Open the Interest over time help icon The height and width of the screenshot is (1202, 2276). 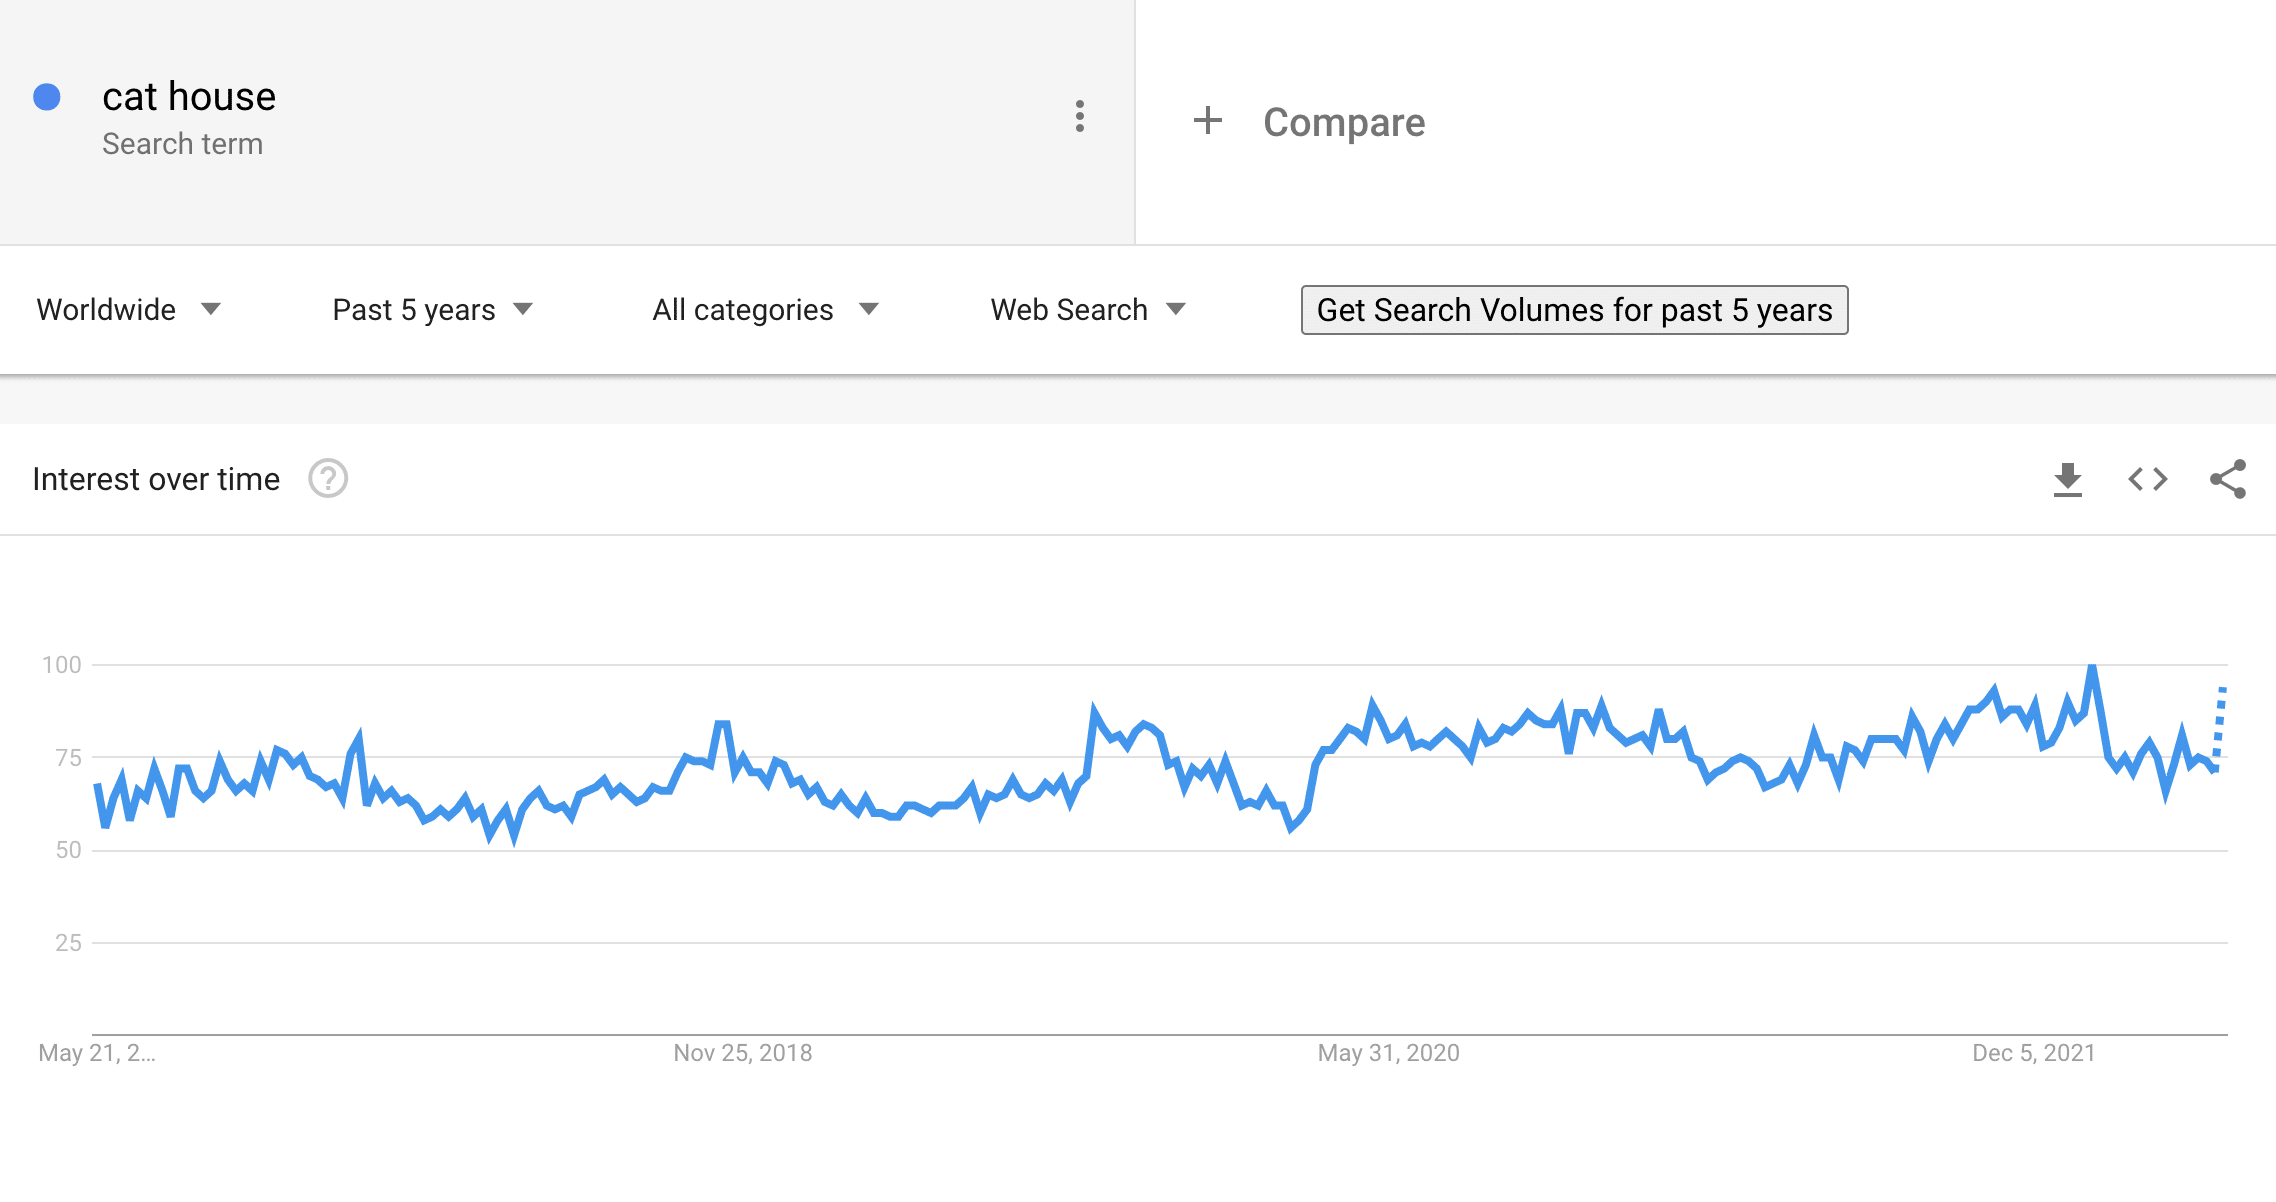tap(328, 479)
